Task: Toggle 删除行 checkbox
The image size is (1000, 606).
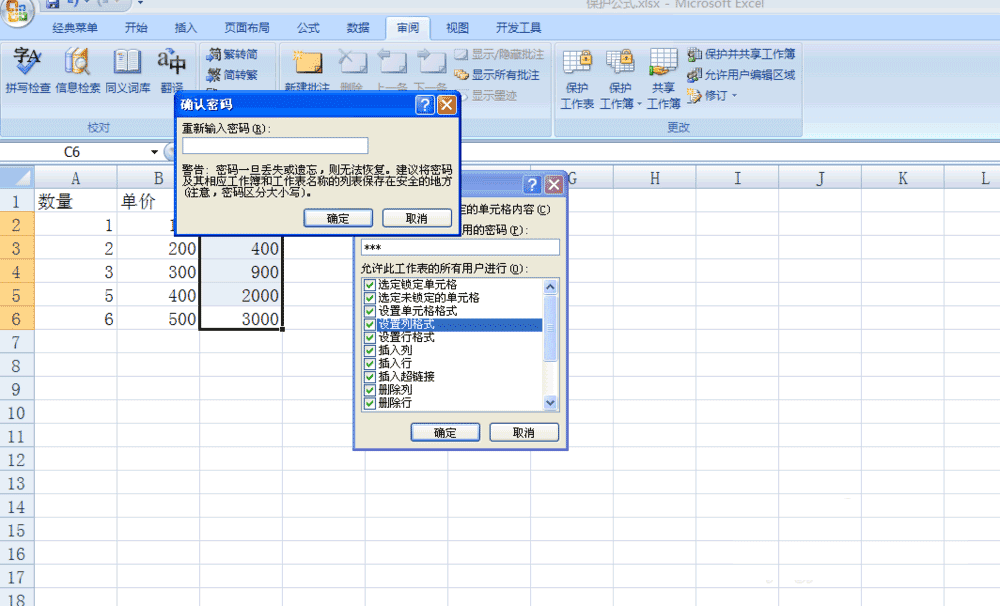Action: (369, 403)
